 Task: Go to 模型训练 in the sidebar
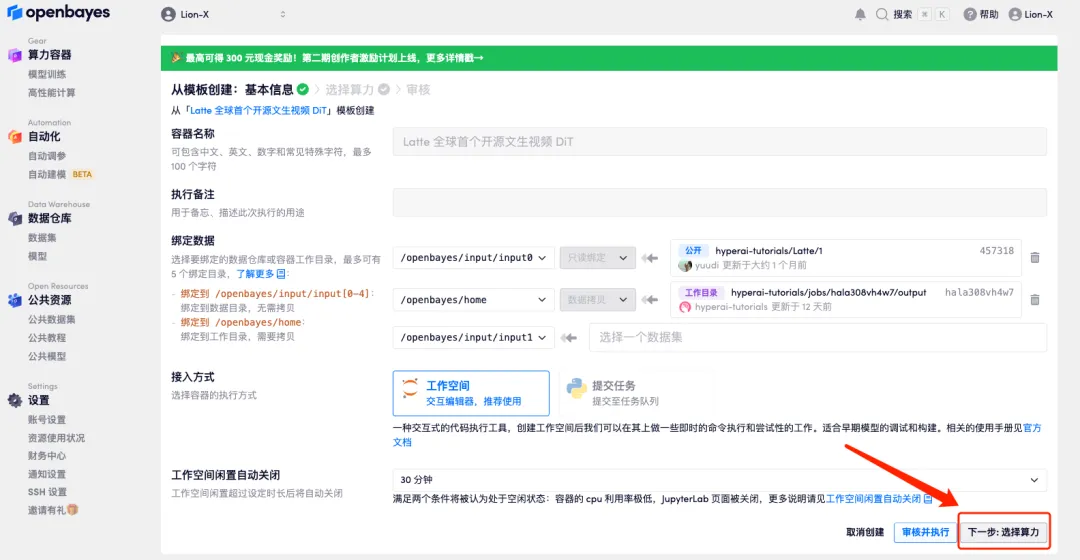click(x=47, y=74)
